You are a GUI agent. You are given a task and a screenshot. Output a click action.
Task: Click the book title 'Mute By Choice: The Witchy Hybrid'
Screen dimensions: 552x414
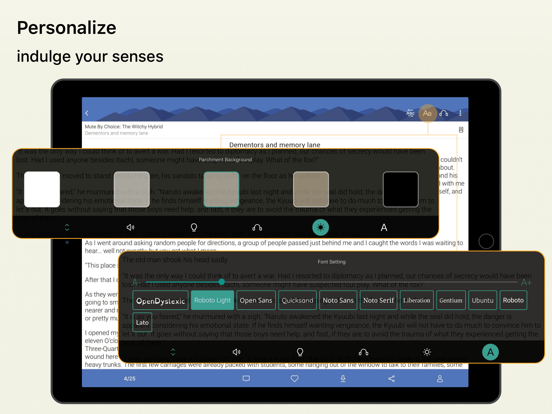(124, 126)
